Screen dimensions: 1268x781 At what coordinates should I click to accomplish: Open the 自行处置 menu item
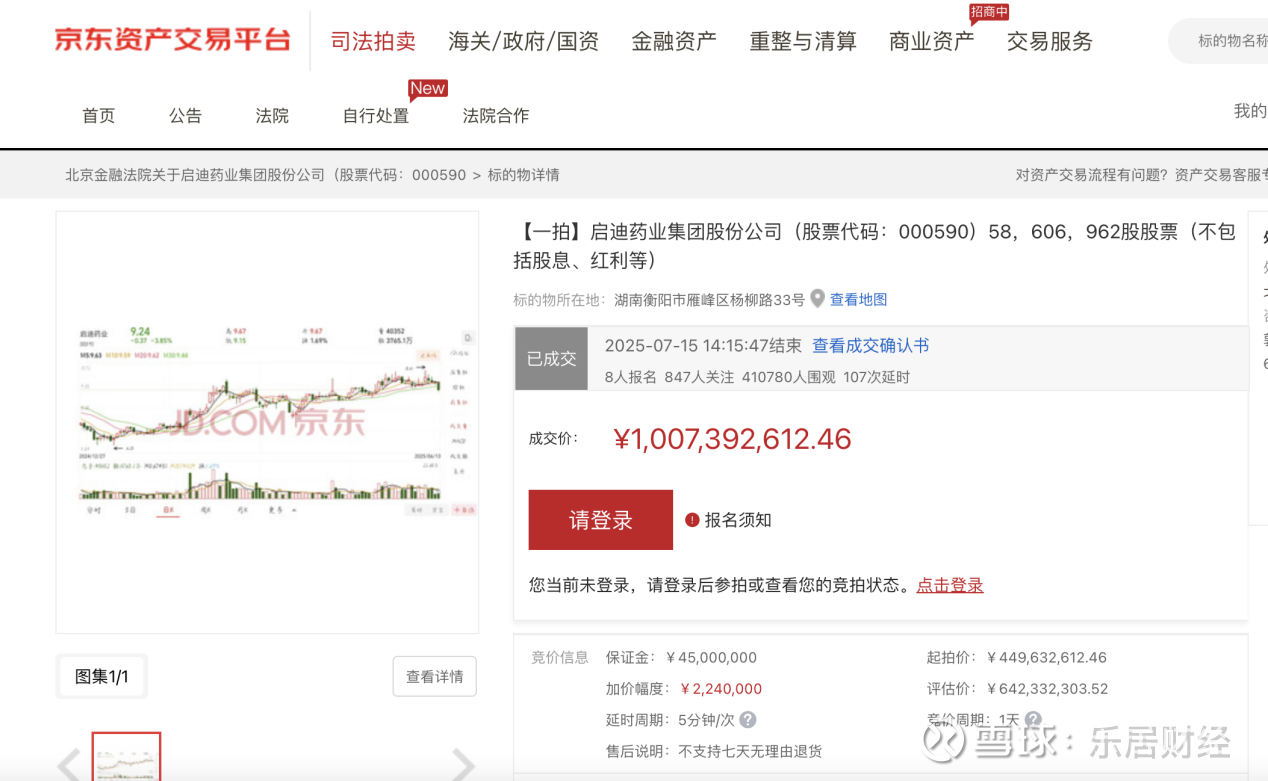click(x=376, y=115)
